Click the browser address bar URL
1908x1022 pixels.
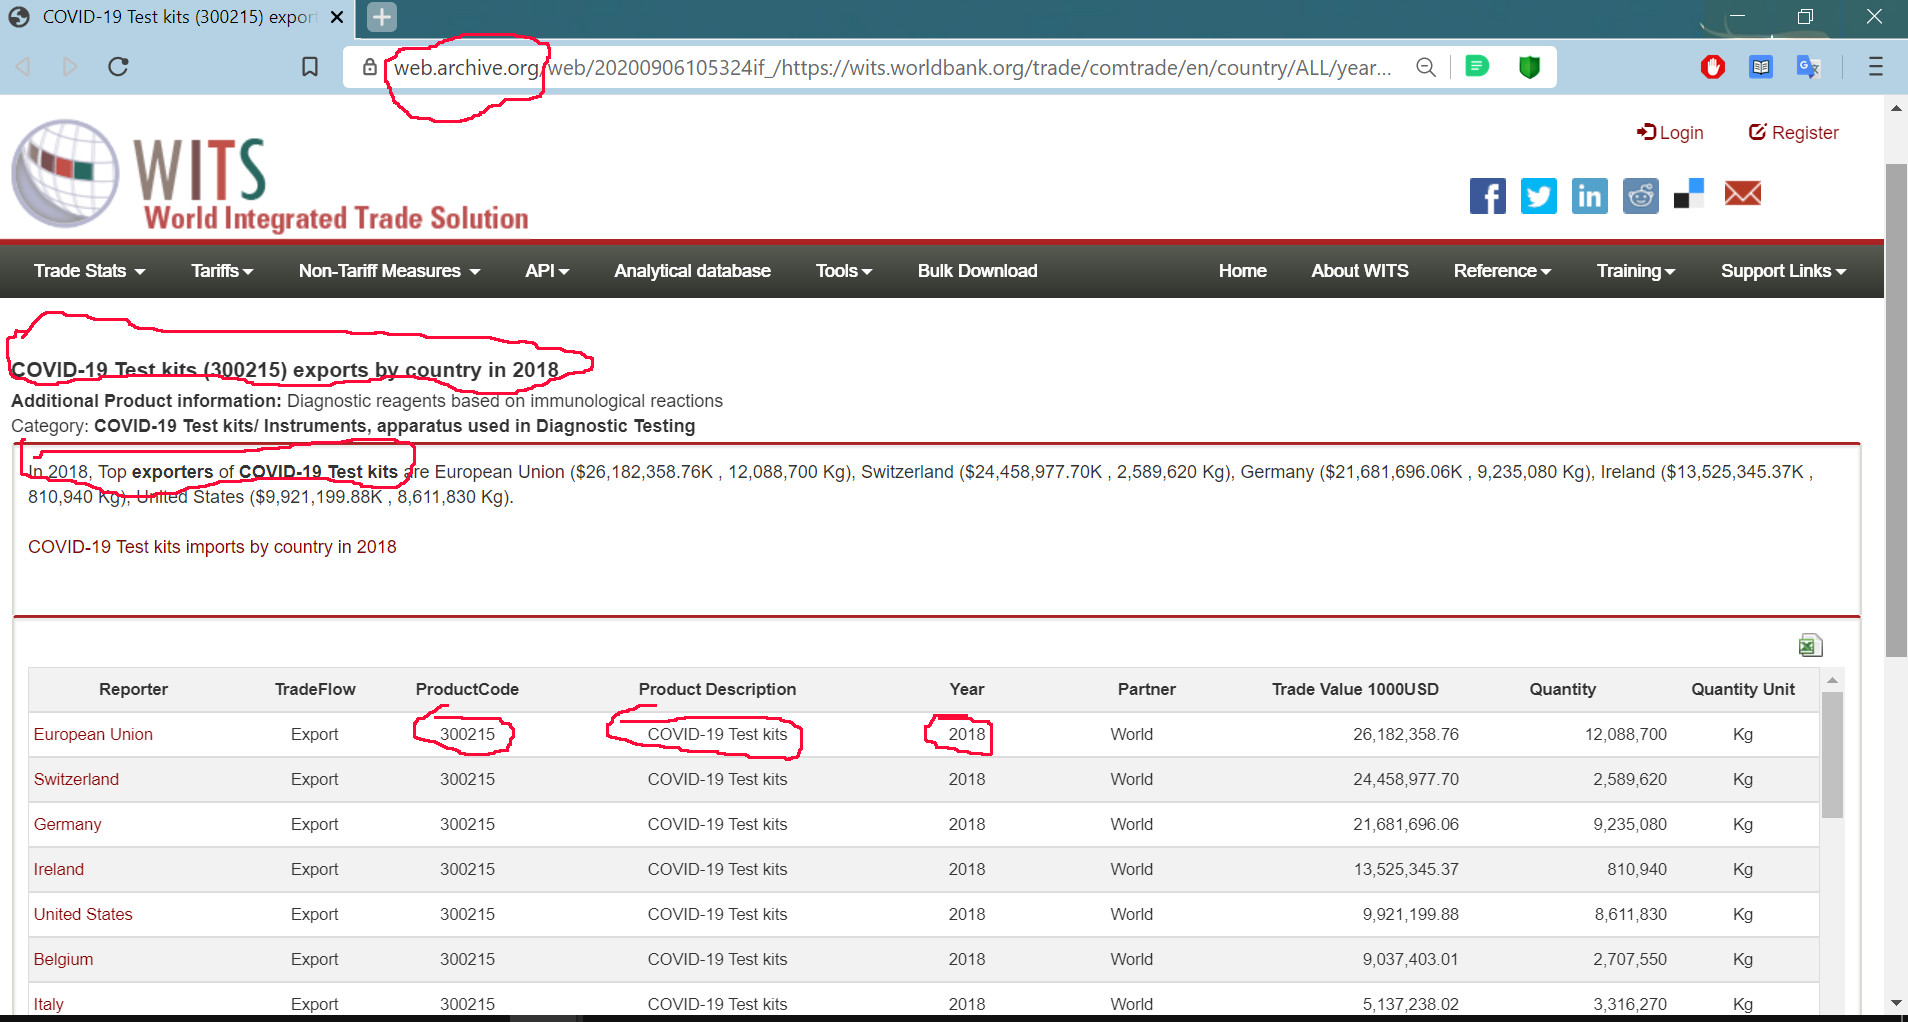[x=892, y=67]
